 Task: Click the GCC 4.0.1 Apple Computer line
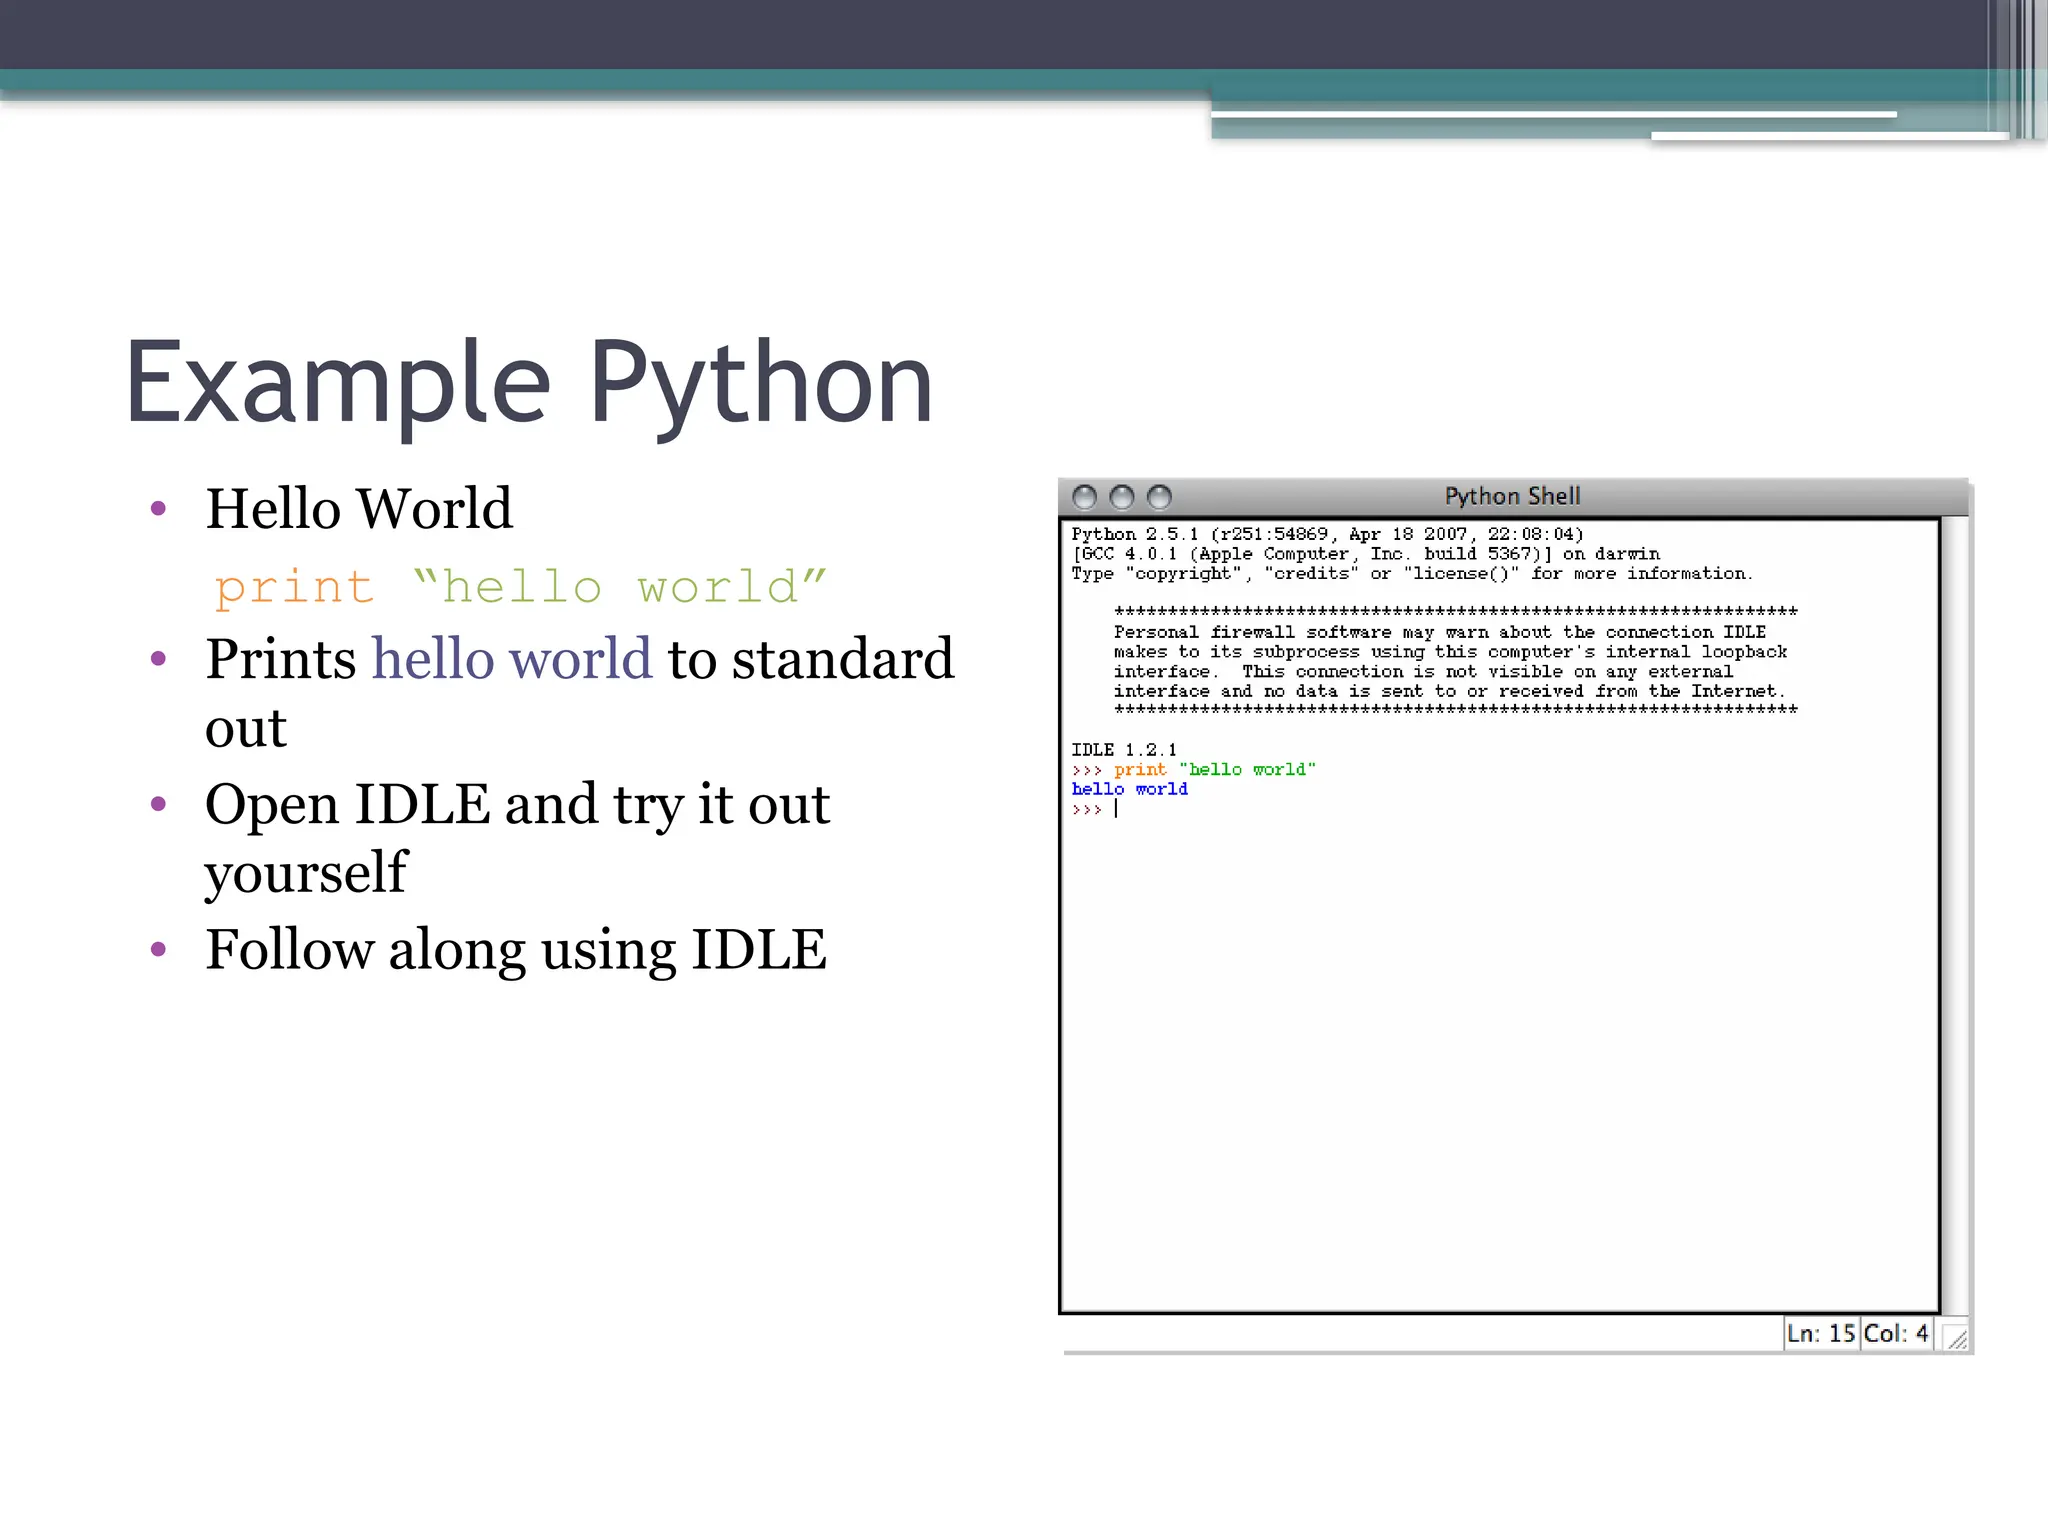[1365, 554]
